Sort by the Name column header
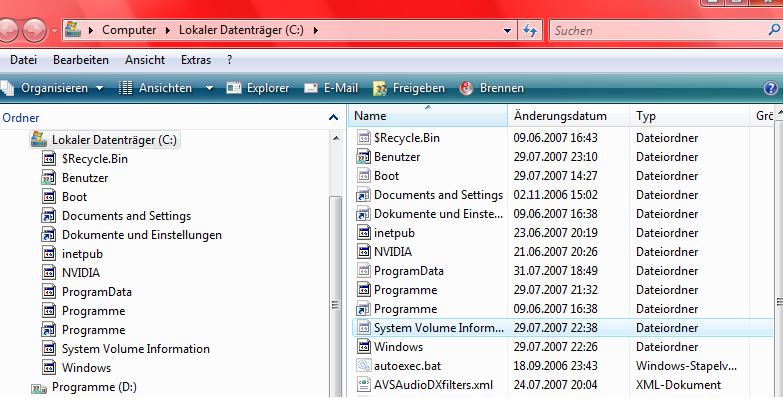The height and width of the screenshot is (401, 783). 428,116
